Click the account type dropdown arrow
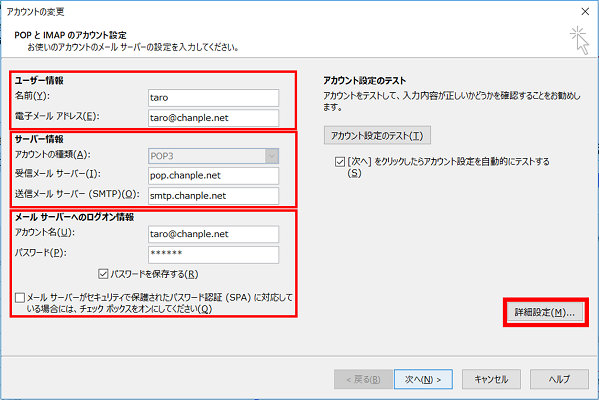 272,156
